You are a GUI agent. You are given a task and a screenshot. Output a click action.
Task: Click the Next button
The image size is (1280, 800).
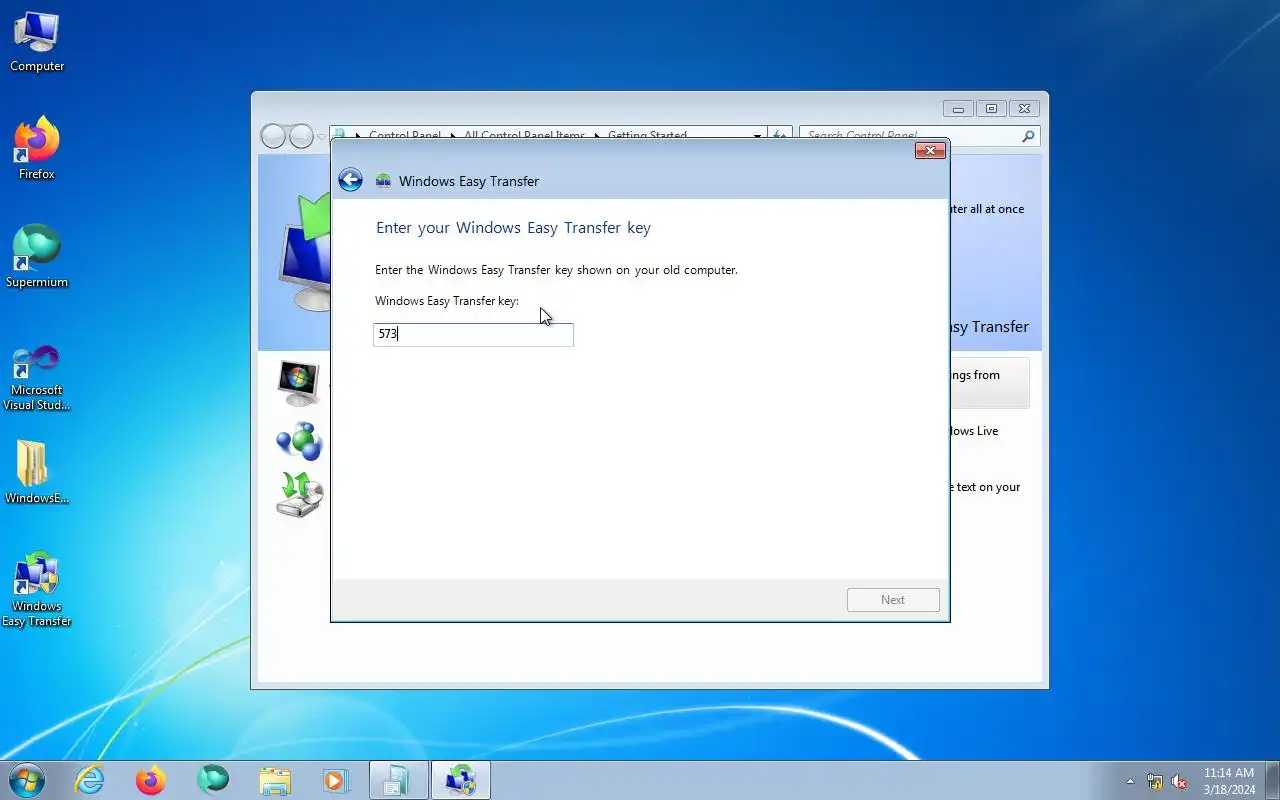893,600
